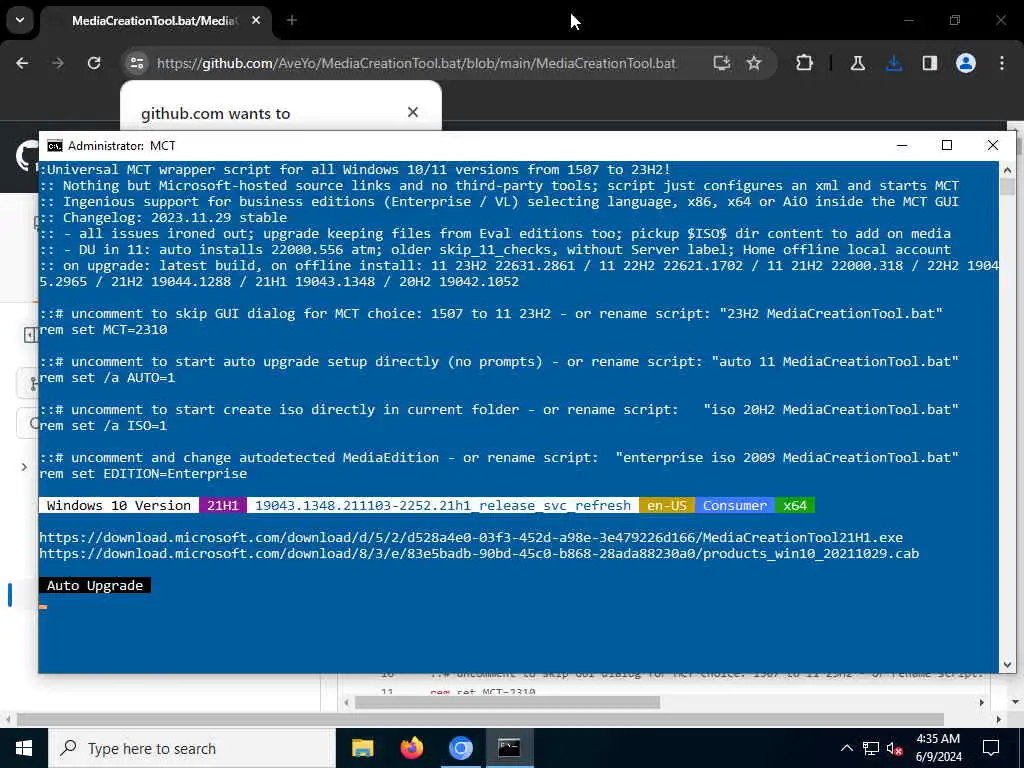Viewport: 1024px width, 768px height.
Task: Close the MediaCreationTool.bat tab
Action: click(256, 20)
